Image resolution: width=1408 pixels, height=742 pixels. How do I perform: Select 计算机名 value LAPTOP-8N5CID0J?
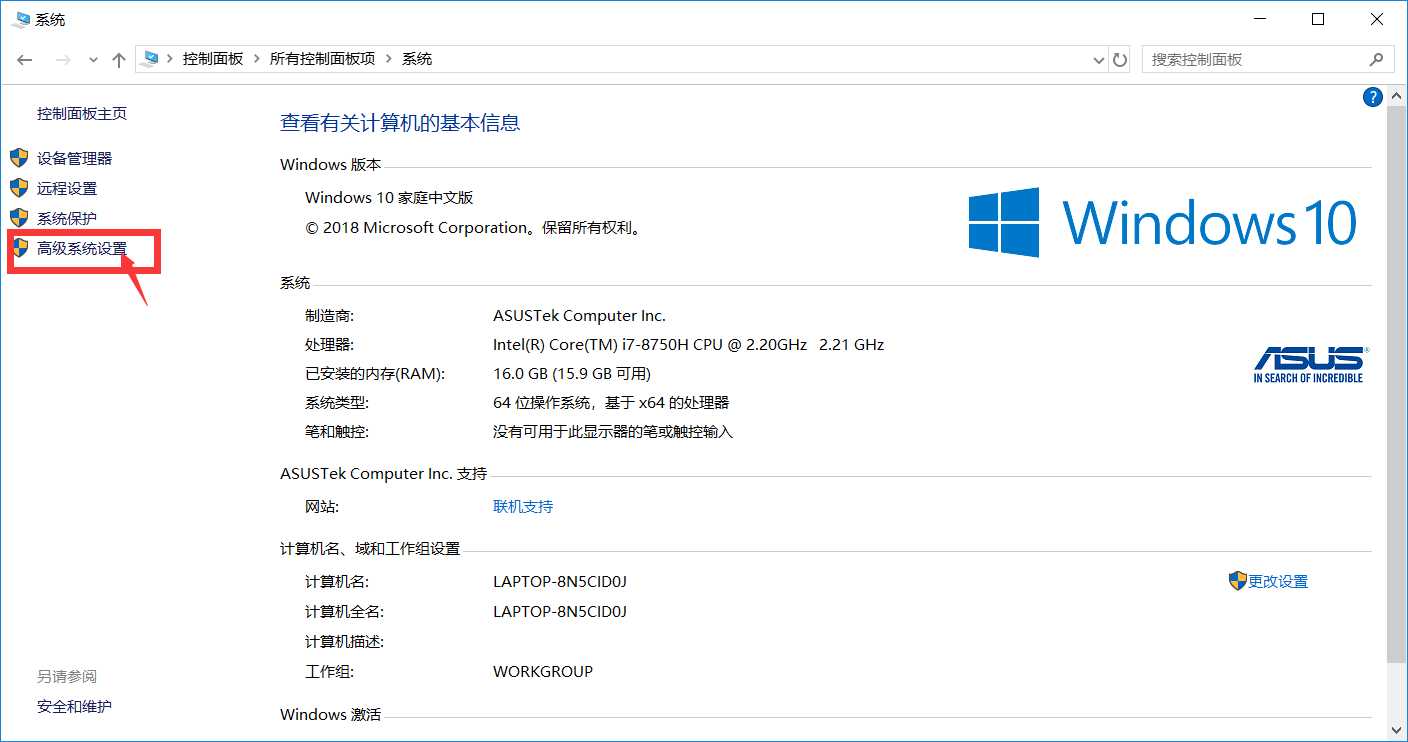pos(560,581)
